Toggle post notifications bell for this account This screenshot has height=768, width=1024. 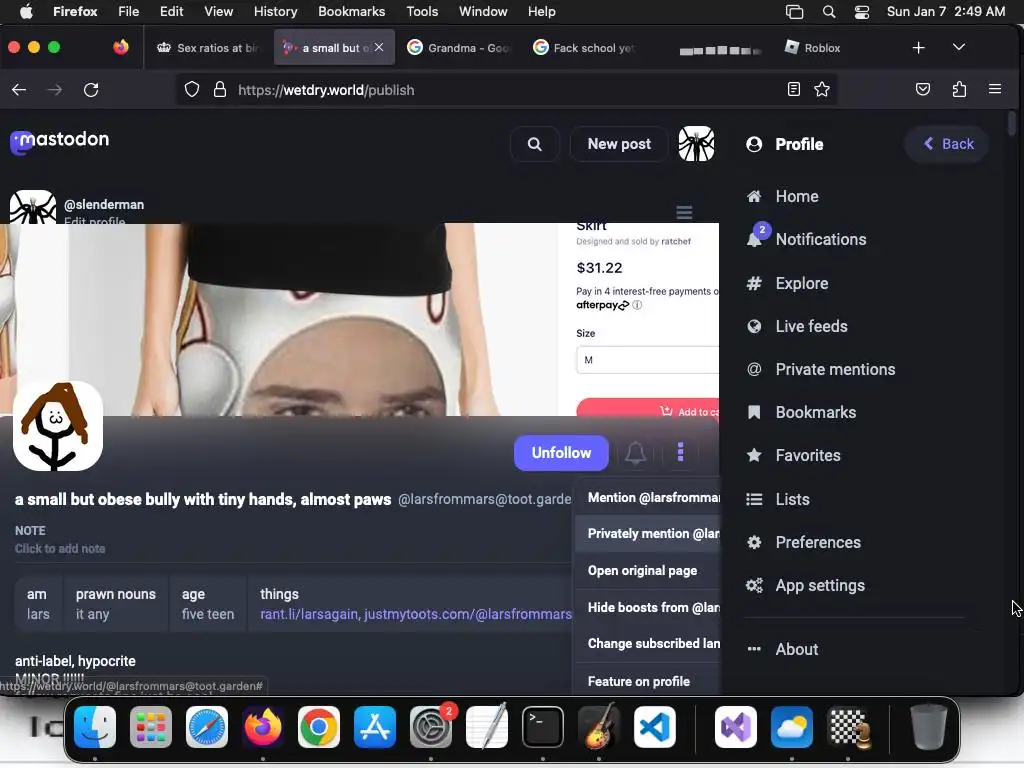[x=635, y=453]
